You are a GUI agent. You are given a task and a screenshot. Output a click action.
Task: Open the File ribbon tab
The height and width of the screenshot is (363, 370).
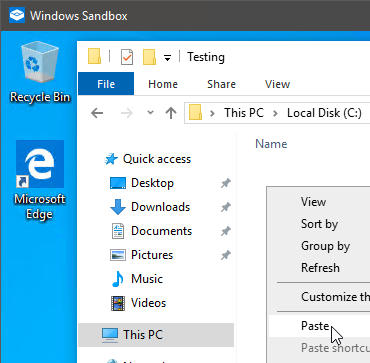tap(106, 84)
